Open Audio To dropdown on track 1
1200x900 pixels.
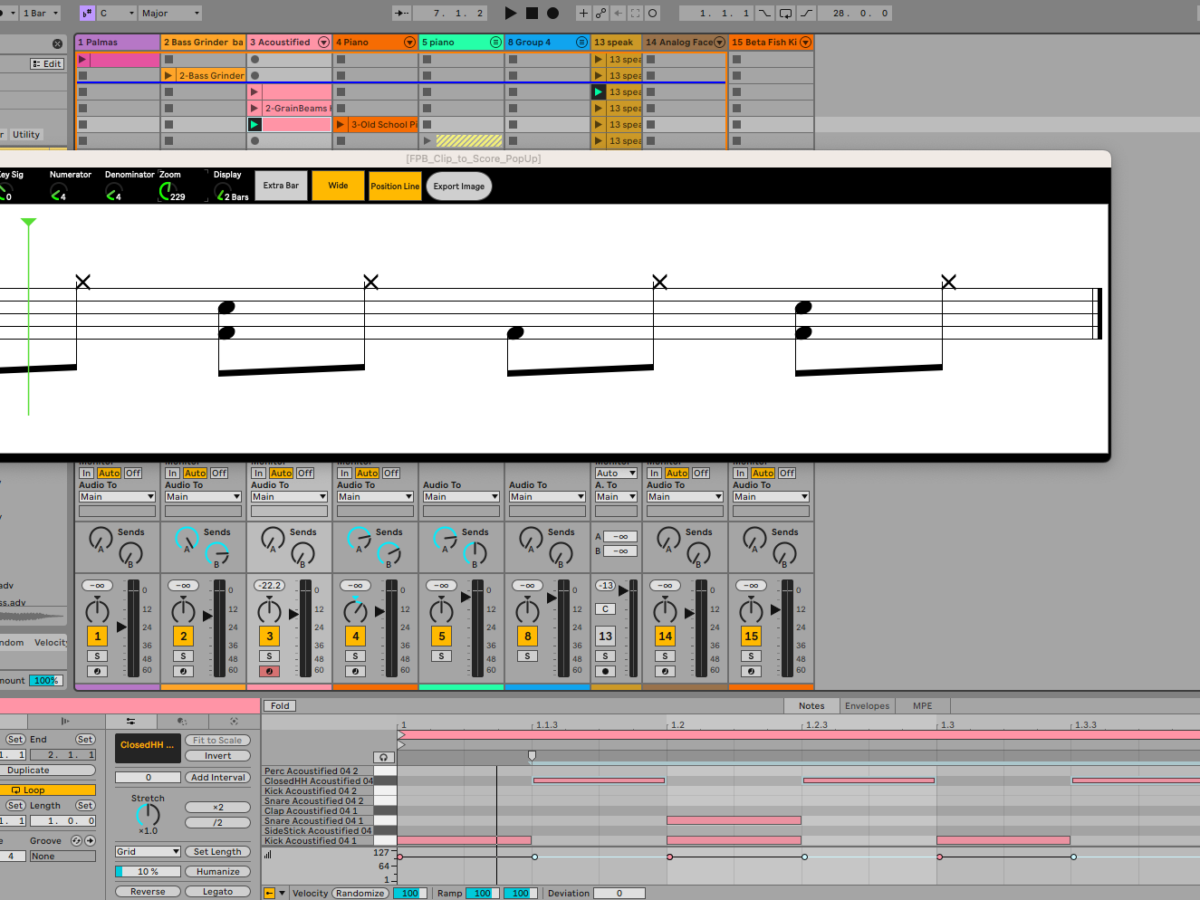tap(118, 497)
